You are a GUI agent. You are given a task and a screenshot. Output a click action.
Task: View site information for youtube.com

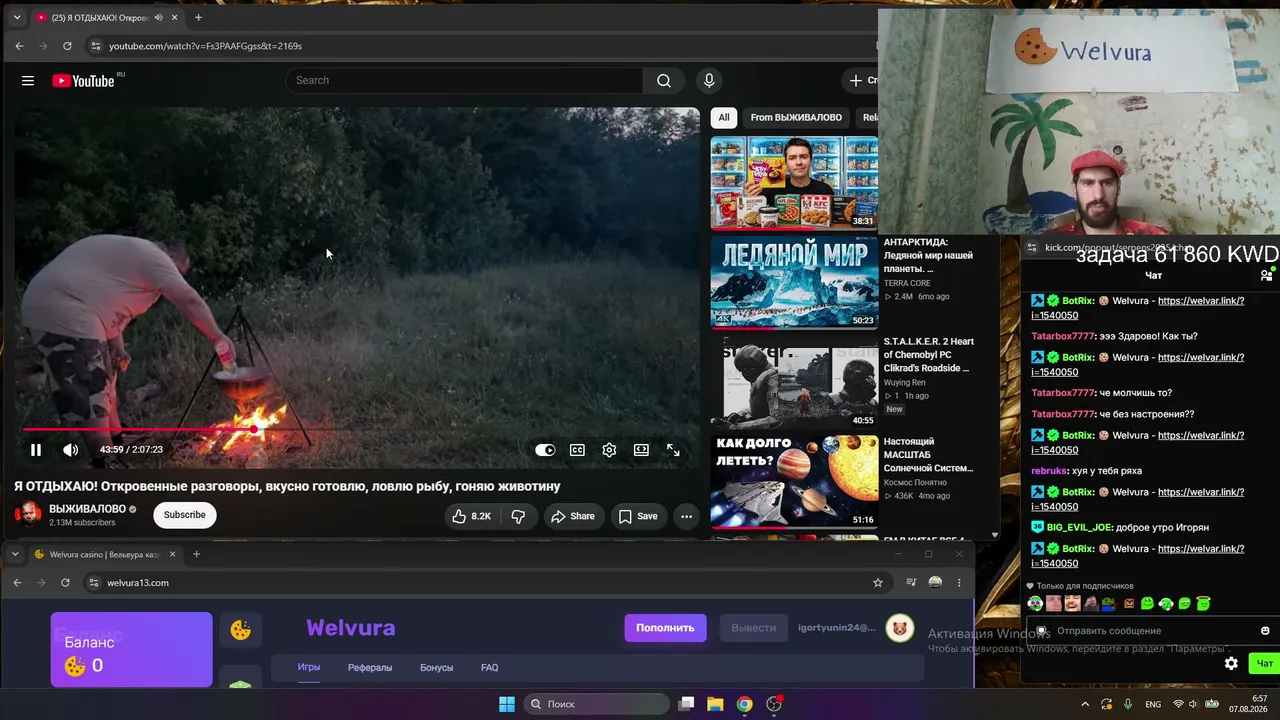pos(95,46)
